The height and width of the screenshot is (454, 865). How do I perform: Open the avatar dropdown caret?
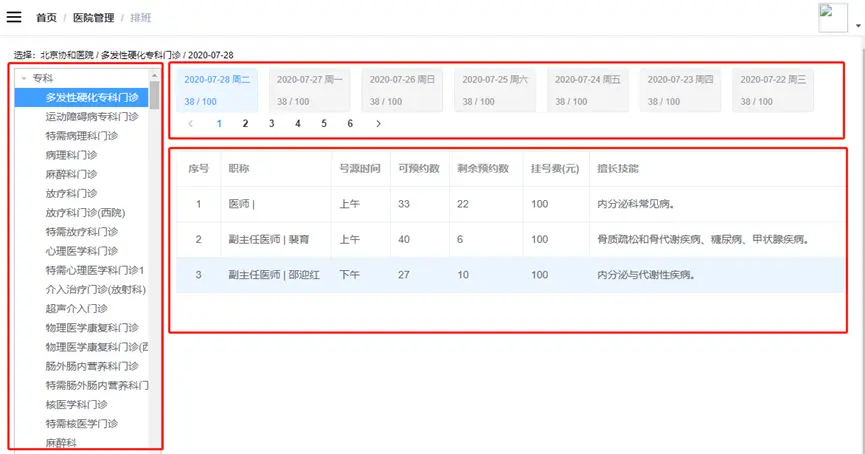[858, 25]
